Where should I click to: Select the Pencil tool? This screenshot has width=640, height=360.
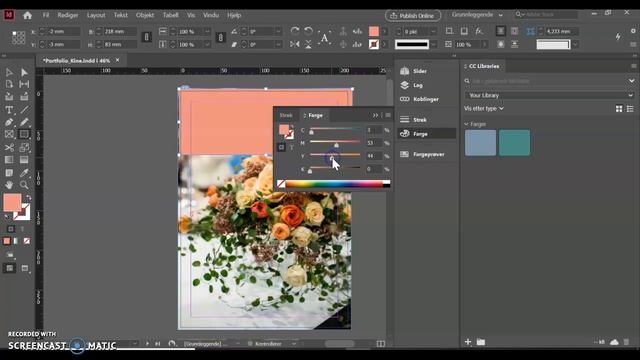click(x=24, y=122)
